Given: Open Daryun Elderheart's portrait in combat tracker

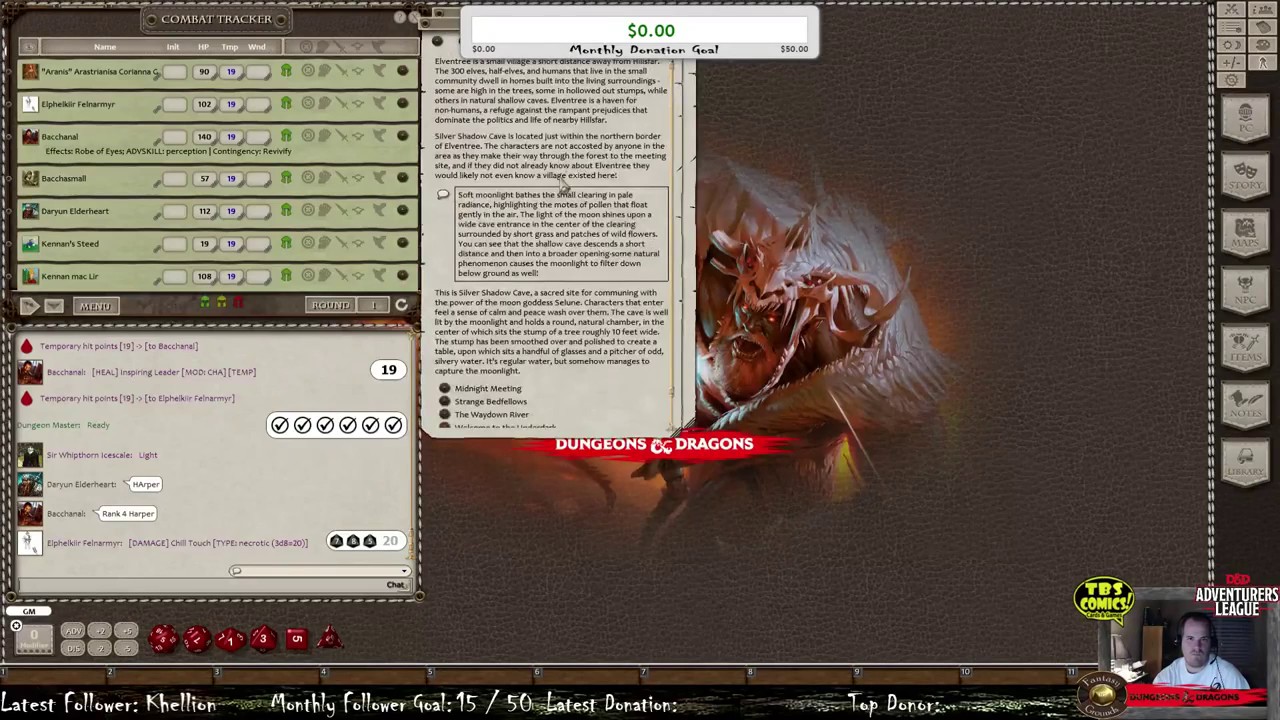Looking at the screenshot, I should (30, 211).
